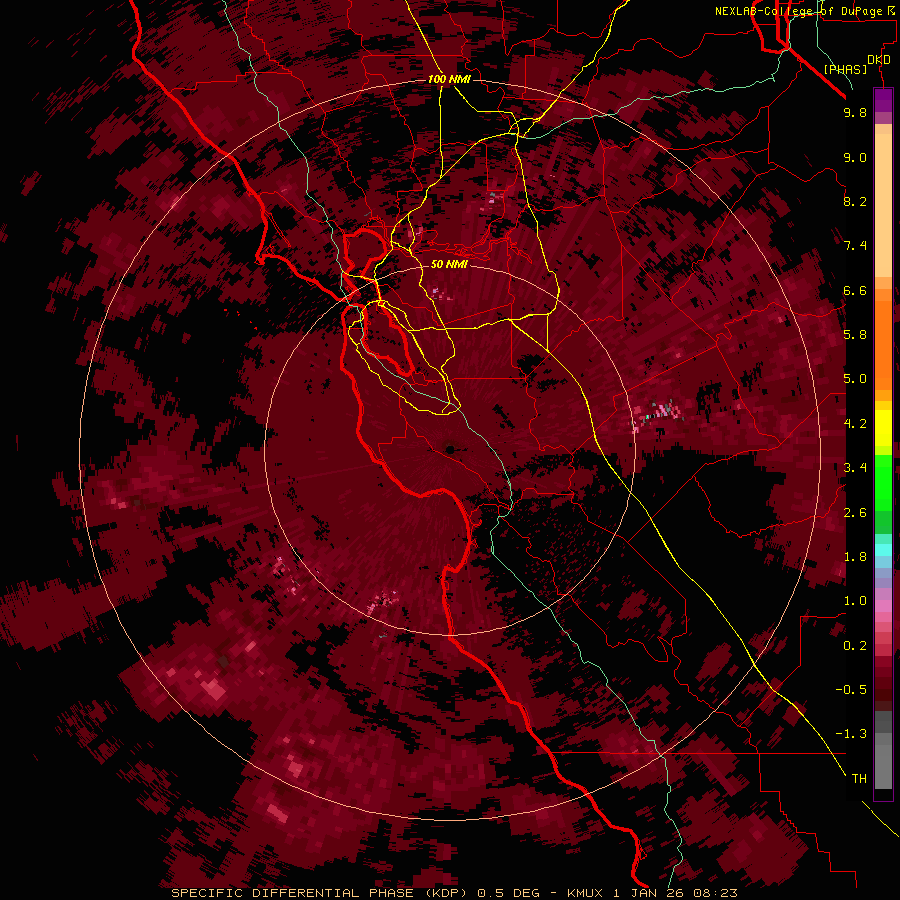The height and width of the screenshot is (900, 900).
Task: Click the purple band atop color scale
Action: coord(883,100)
